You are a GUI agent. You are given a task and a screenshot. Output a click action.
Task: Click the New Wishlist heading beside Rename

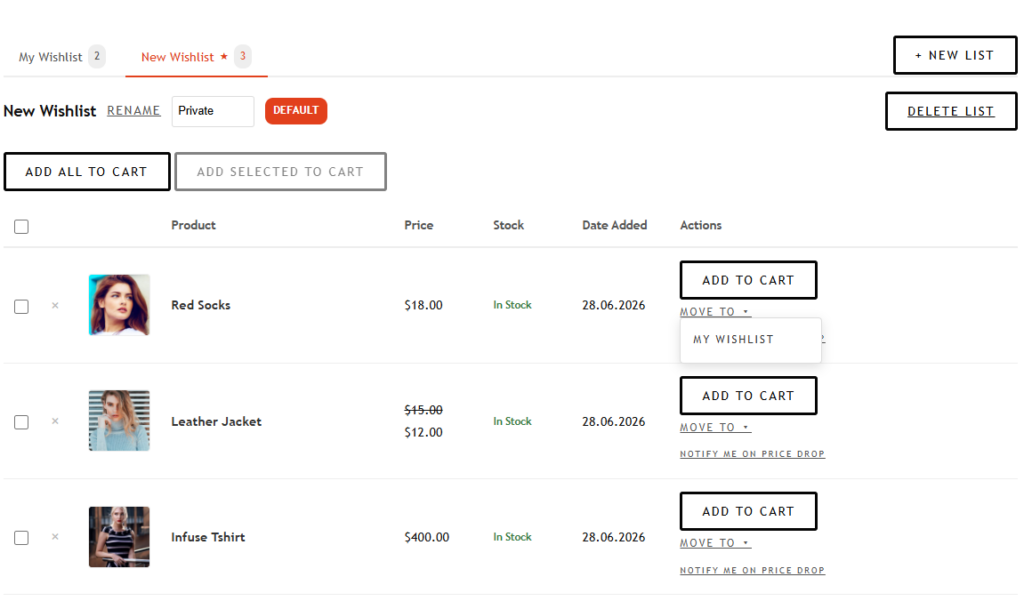pos(50,111)
